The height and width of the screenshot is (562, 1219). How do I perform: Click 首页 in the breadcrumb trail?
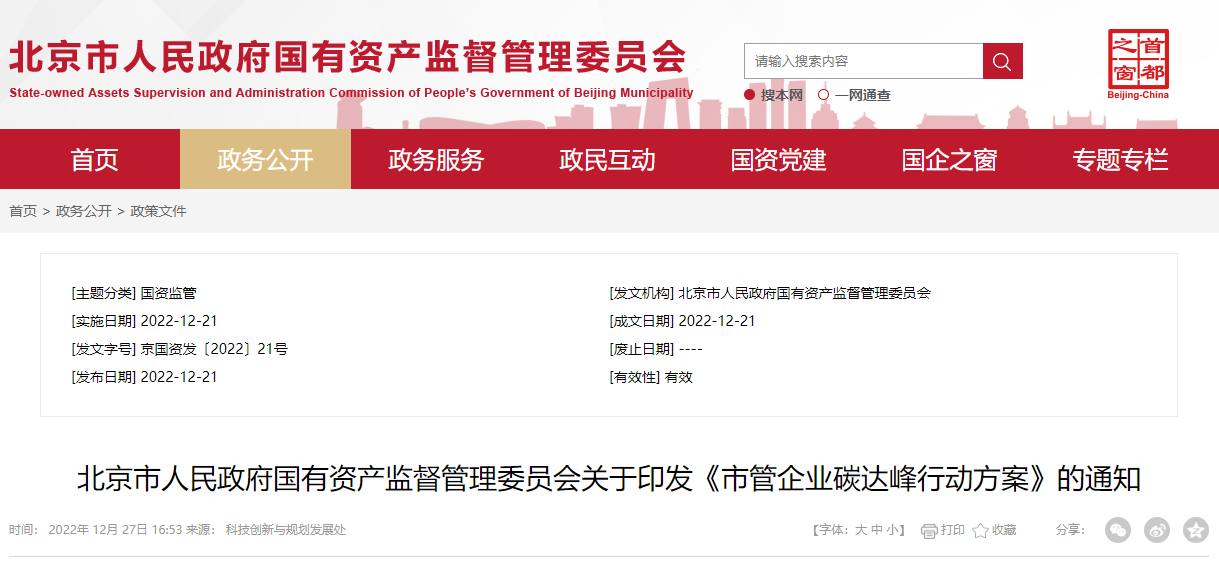click(23, 211)
